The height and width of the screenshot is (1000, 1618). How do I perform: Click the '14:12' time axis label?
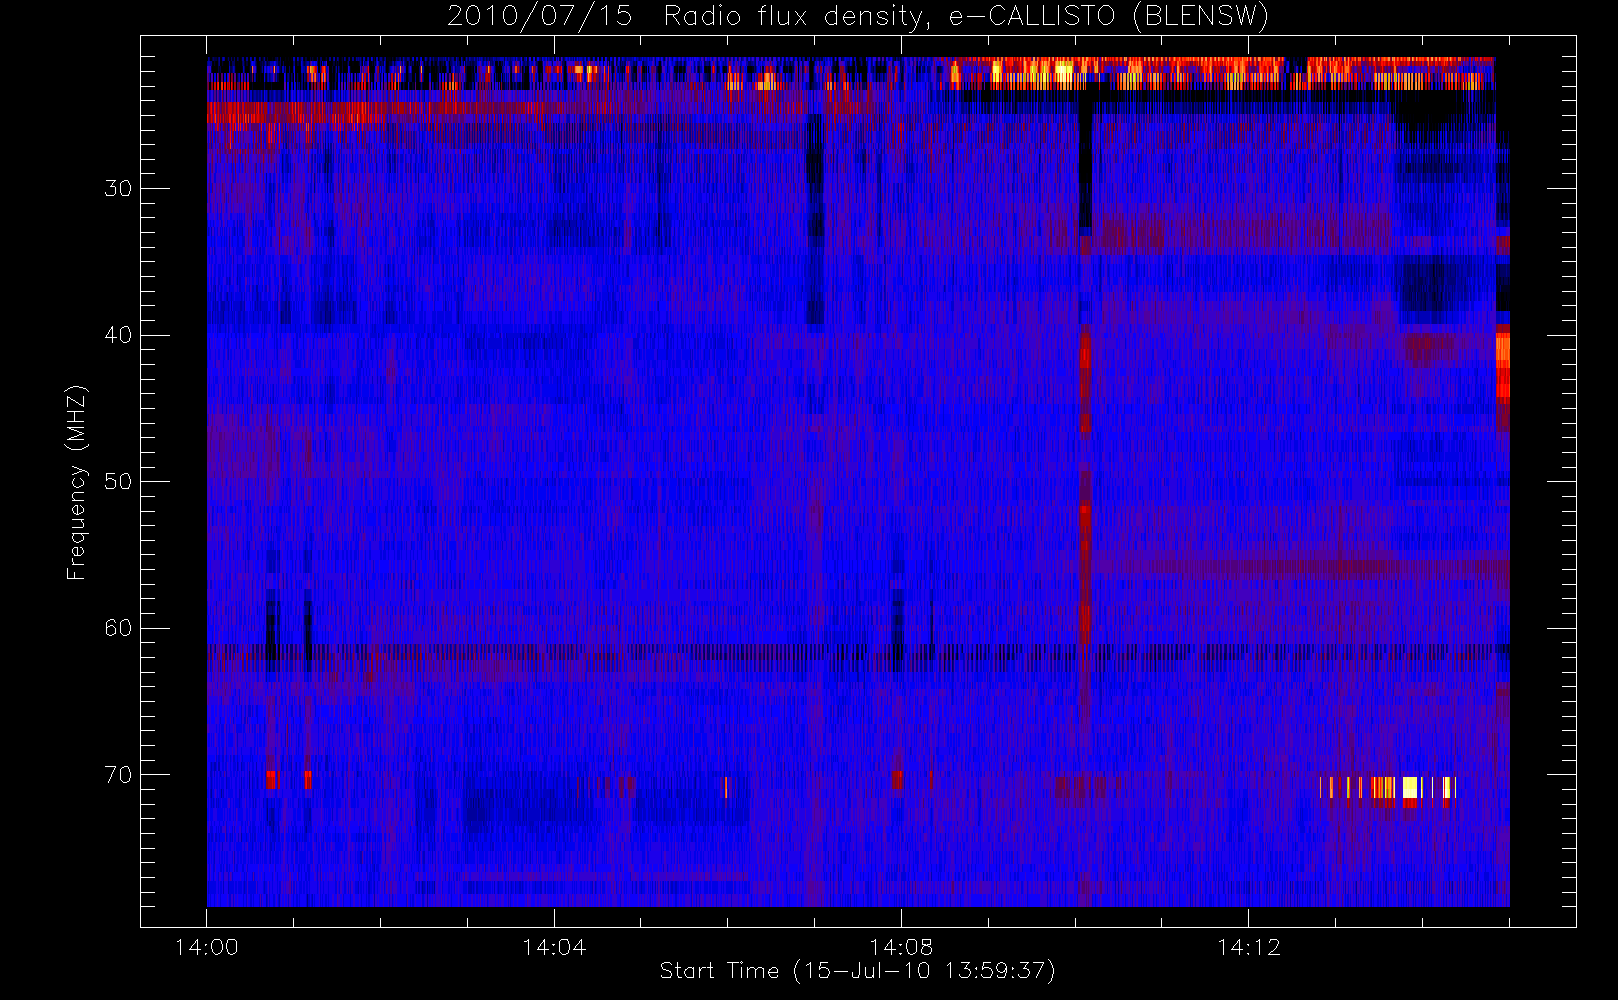[x=1249, y=947]
